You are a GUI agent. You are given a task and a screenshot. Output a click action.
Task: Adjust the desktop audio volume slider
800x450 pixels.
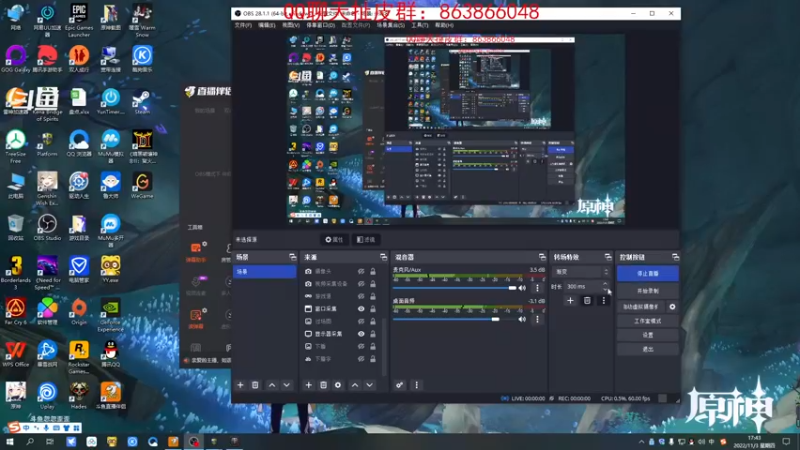[x=455, y=319]
